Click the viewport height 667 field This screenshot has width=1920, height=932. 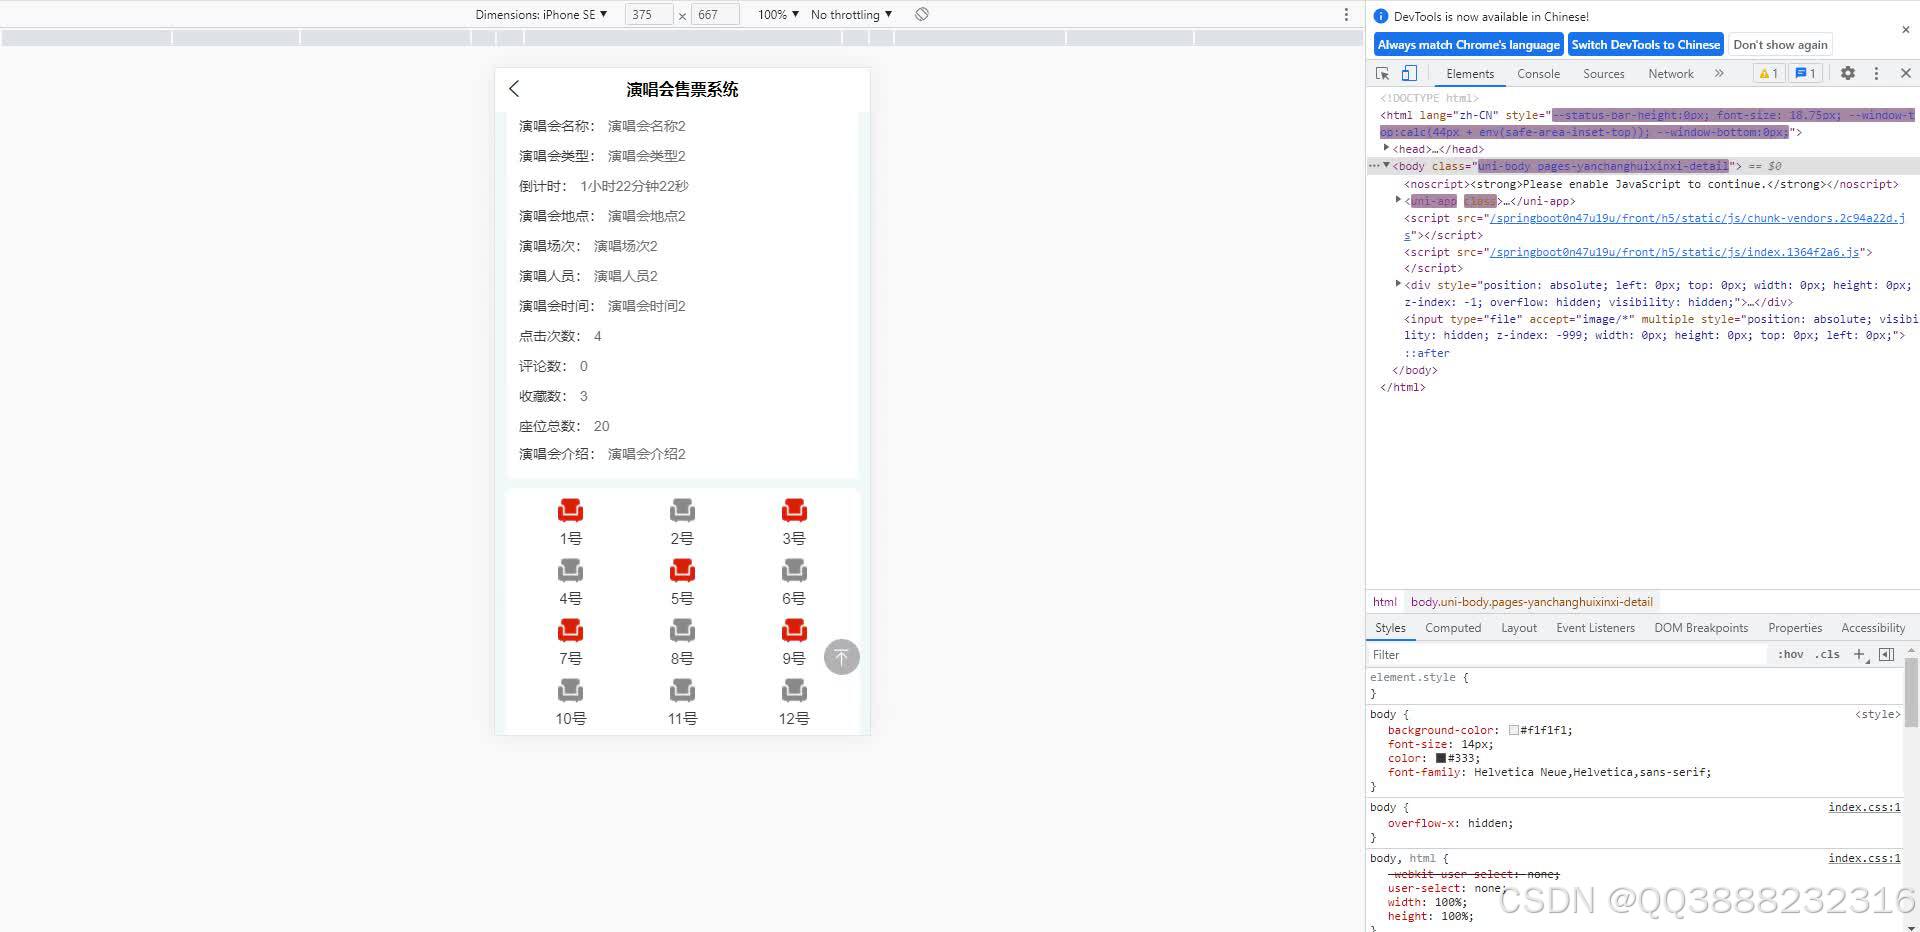pyautogui.click(x=715, y=15)
